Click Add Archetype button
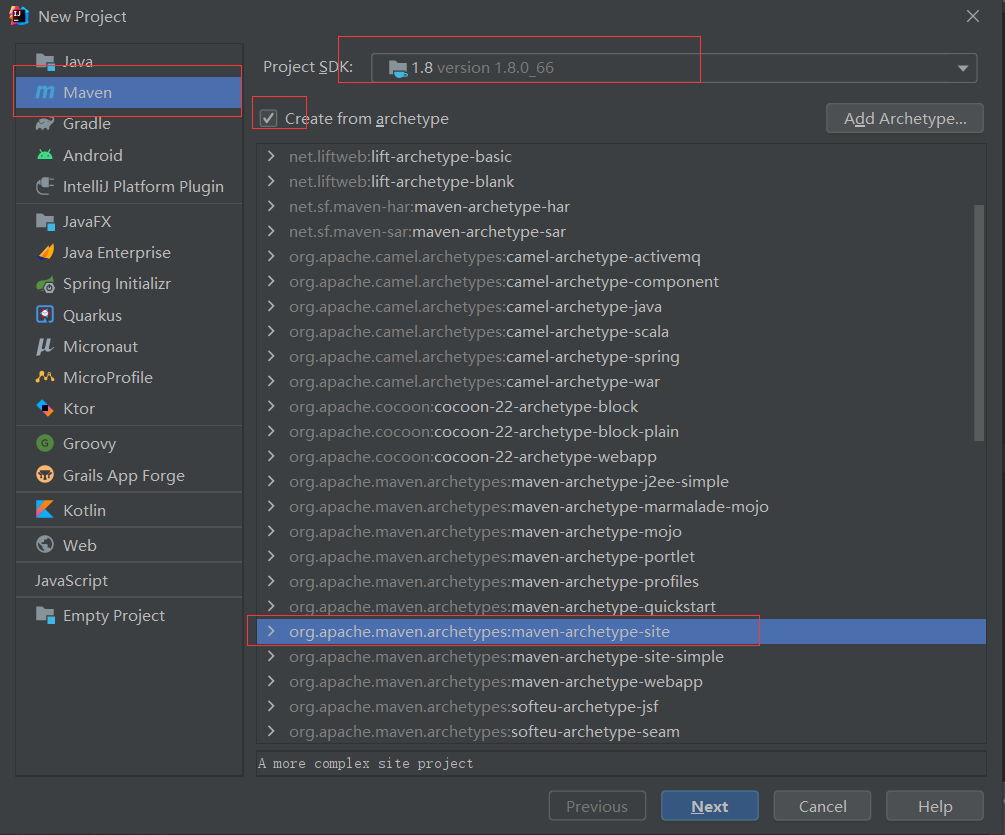 tap(904, 119)
